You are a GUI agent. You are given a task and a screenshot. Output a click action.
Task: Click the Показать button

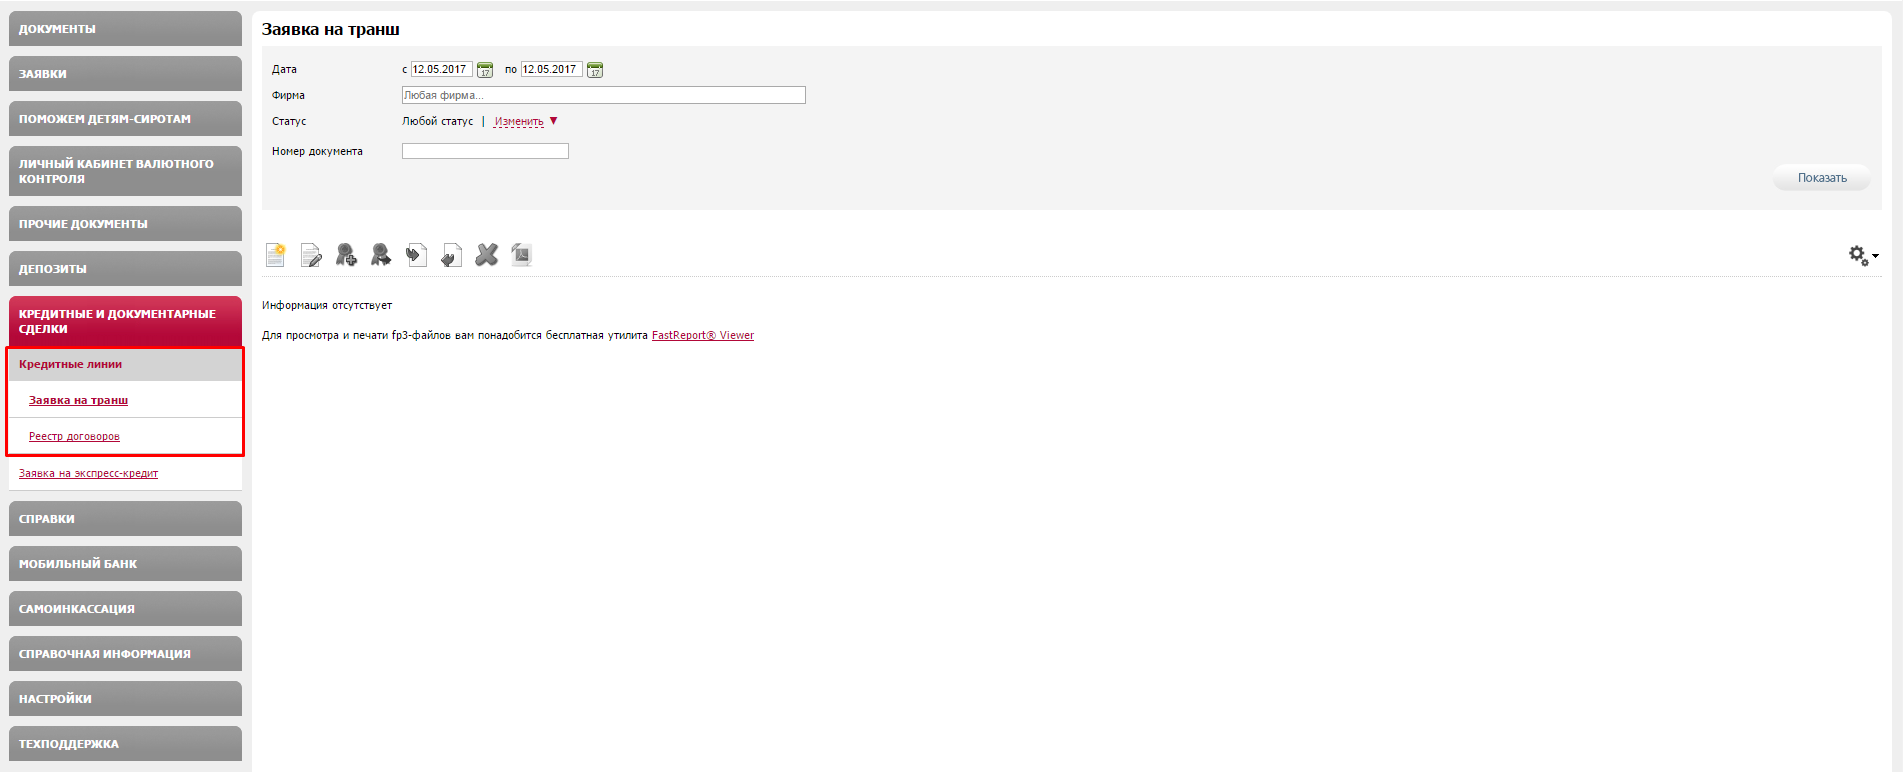(1822, 178)
